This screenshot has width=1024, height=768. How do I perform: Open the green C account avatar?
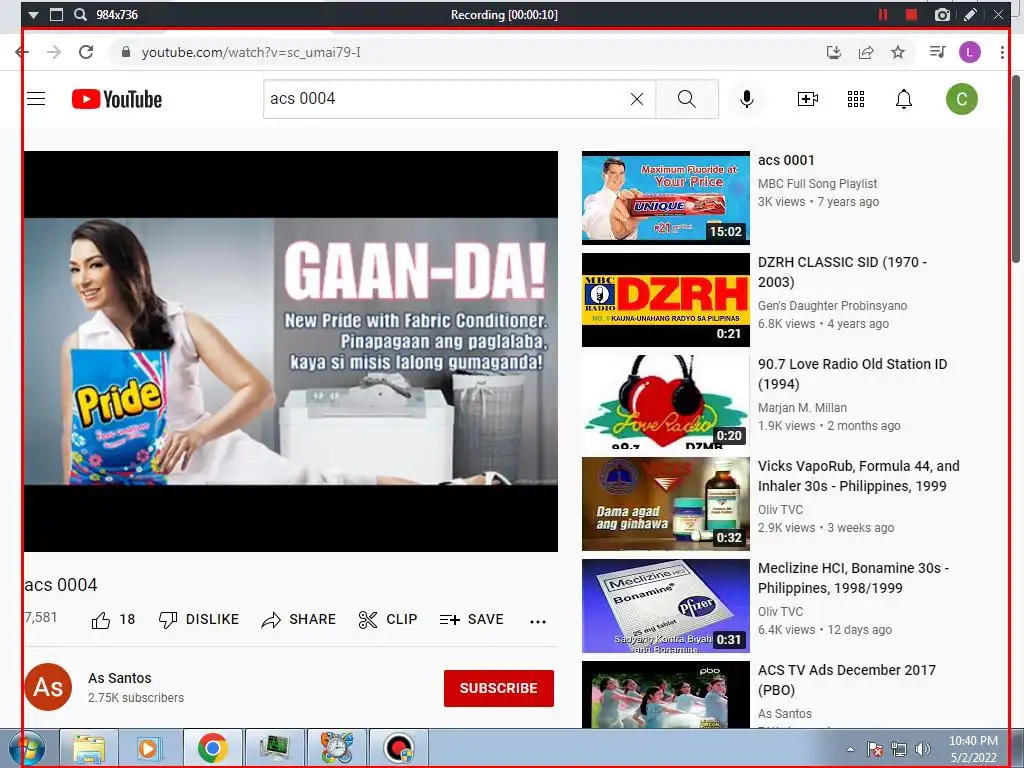click(x=961, y=99)
